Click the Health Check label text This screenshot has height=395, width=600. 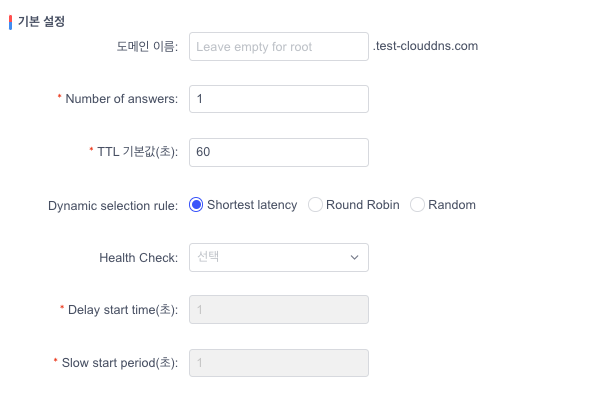[139, 258]
